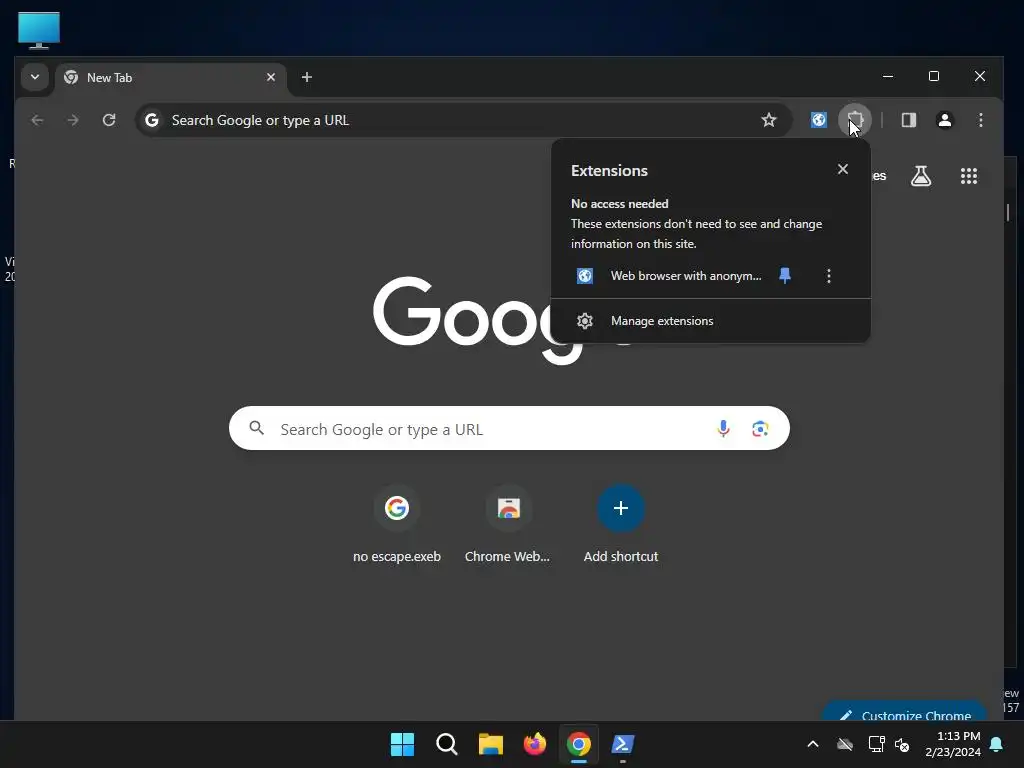This screenshot has height=768, width=1024.
Task: Click the magnifier in Google search box
Action: (x=257, y=428)
